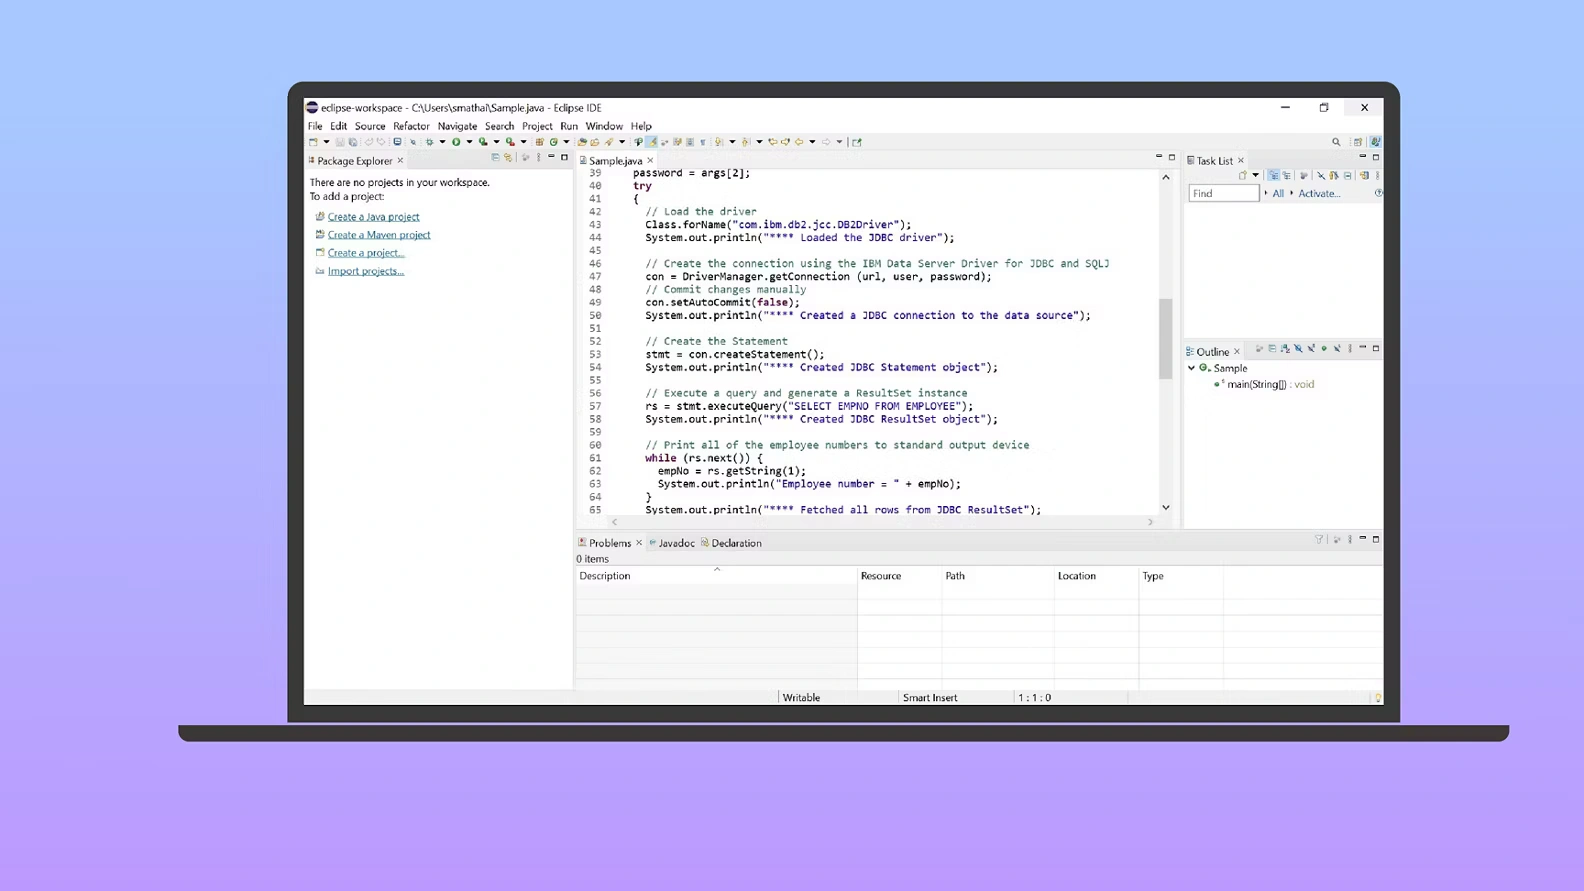Toggle Hide Fields in Outline toolbar
Image resolution: width=1584 pixels, height=891 pixels.
click(x=1298, y=349)
